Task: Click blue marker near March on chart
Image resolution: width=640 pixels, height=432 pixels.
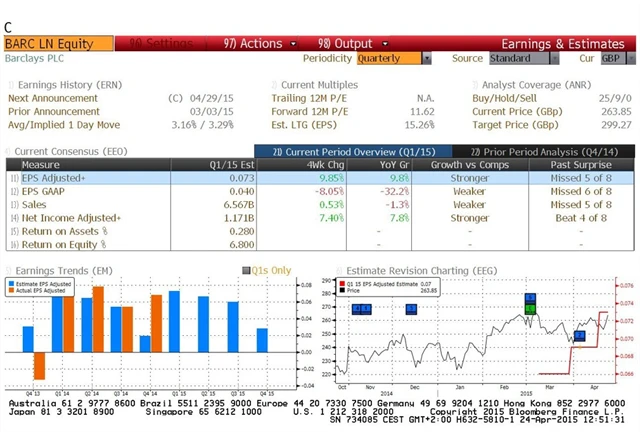Action: coord(578,336)
